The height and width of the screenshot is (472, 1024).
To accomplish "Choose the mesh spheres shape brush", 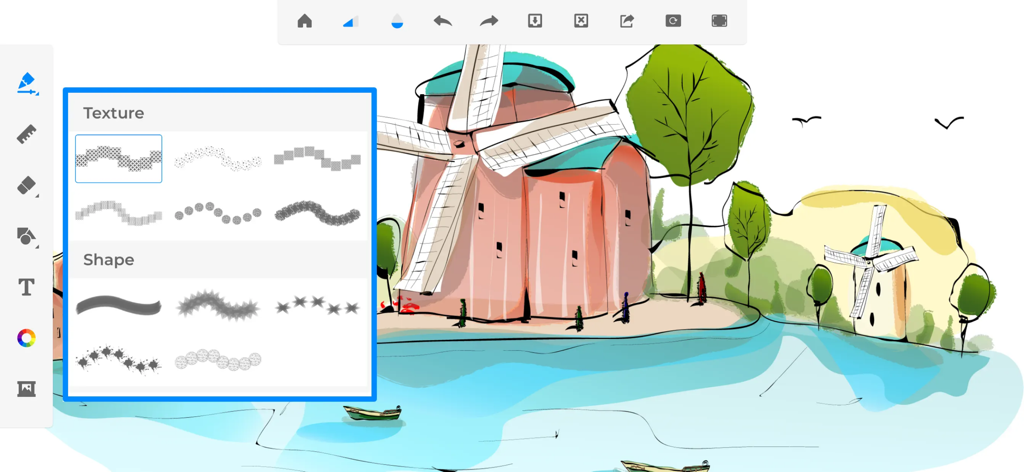I will (218, 360).
